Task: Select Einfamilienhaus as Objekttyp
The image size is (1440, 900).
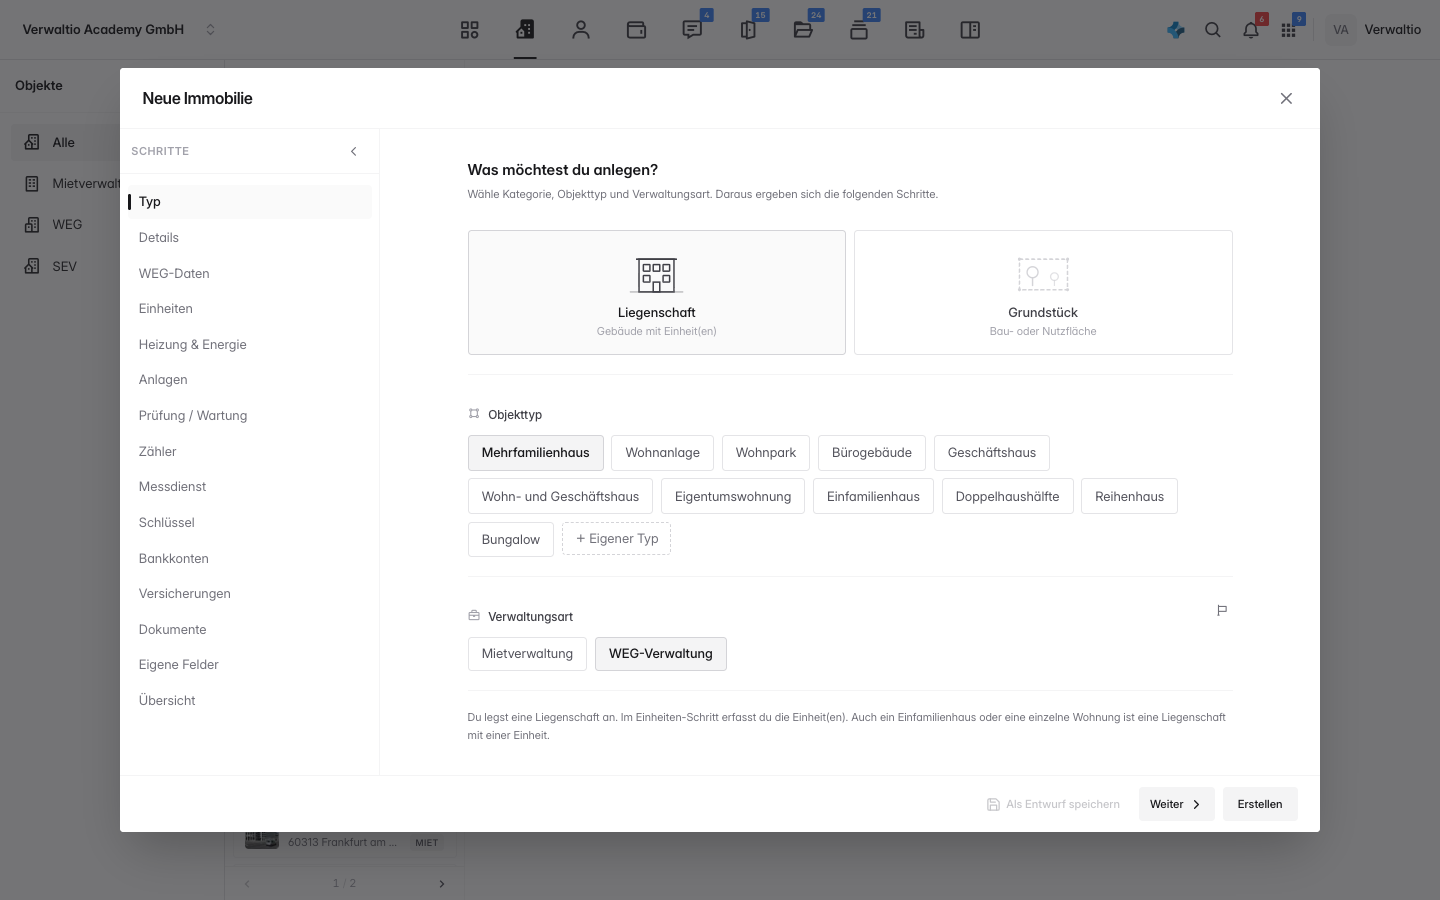Action: point(873,496)
